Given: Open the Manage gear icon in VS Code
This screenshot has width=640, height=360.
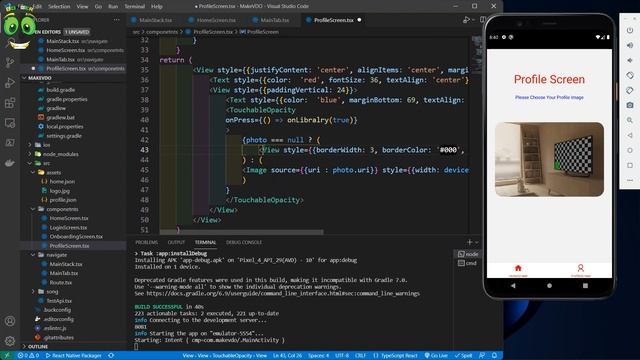Looking at the screenshot, I should 10,340.
